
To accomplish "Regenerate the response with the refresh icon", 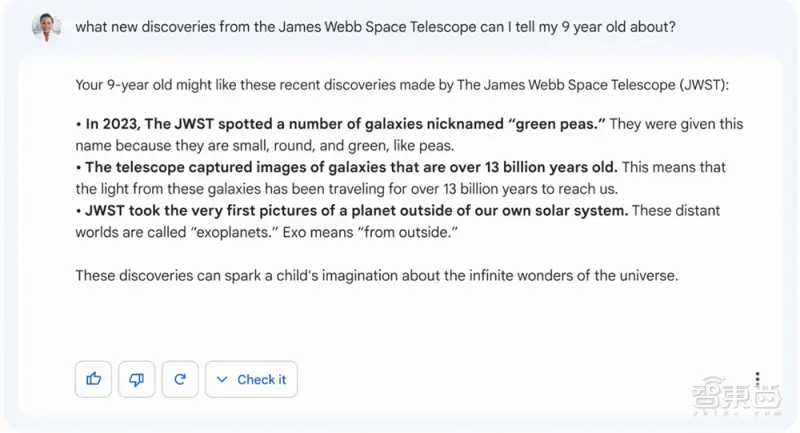I will (x=180, y=379).
